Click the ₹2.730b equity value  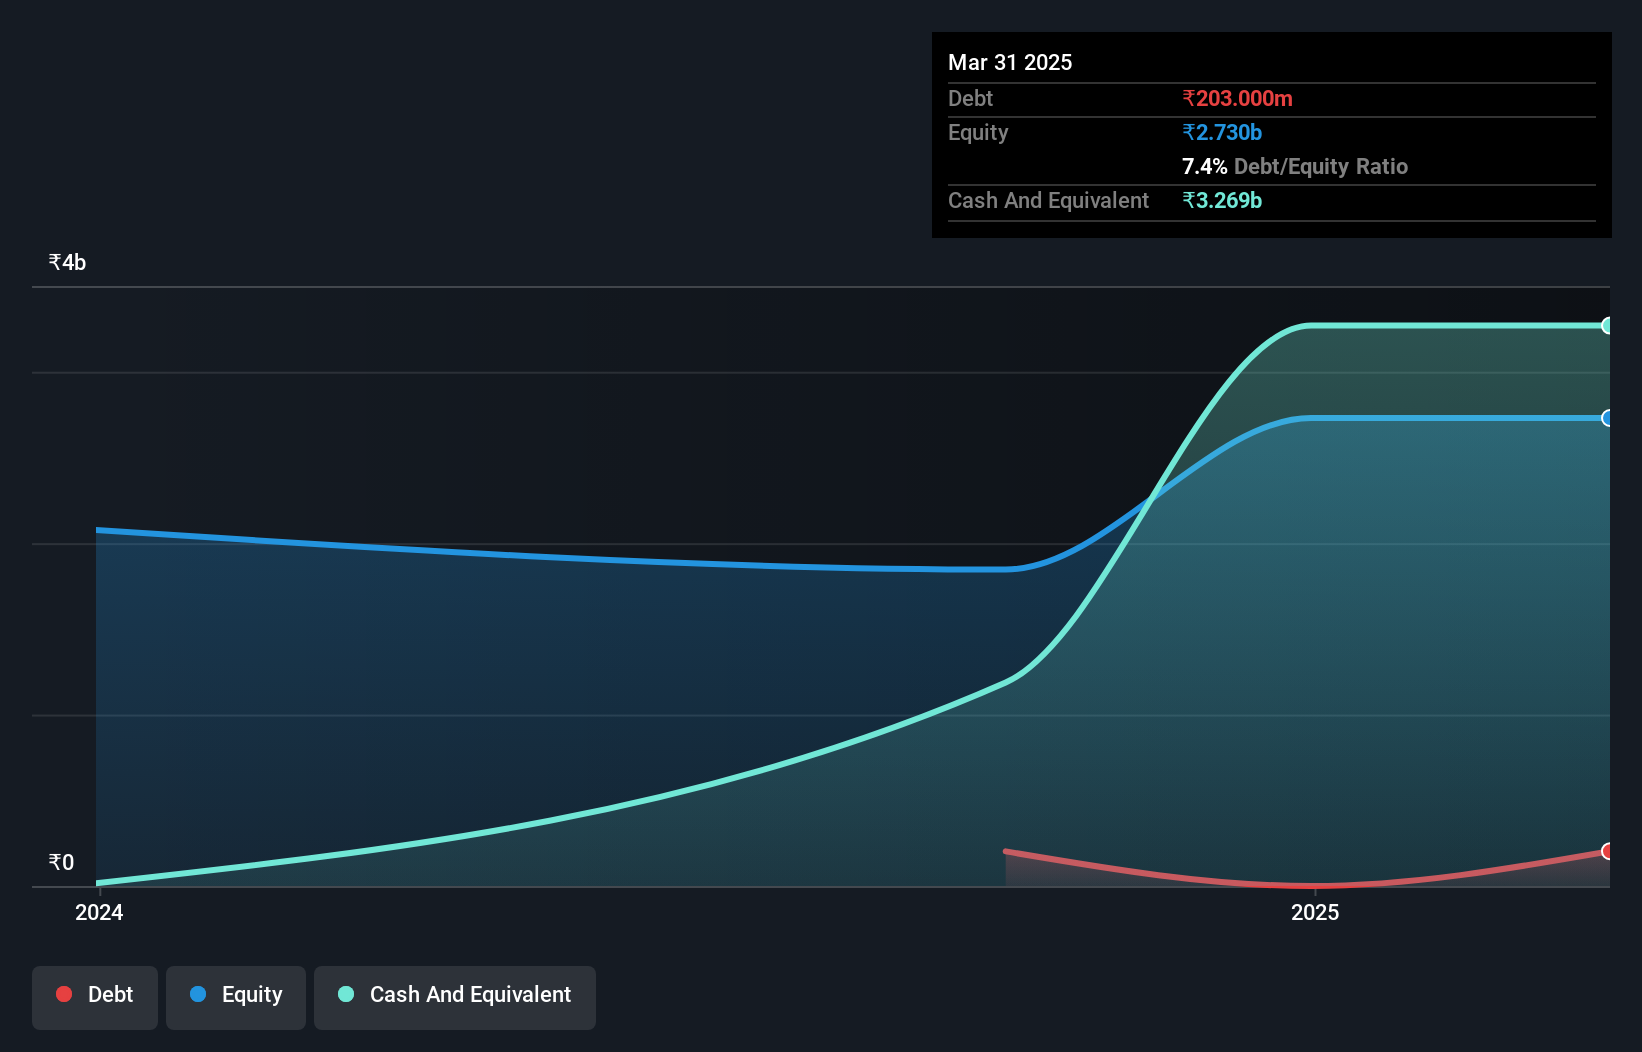coord(1222,132)
